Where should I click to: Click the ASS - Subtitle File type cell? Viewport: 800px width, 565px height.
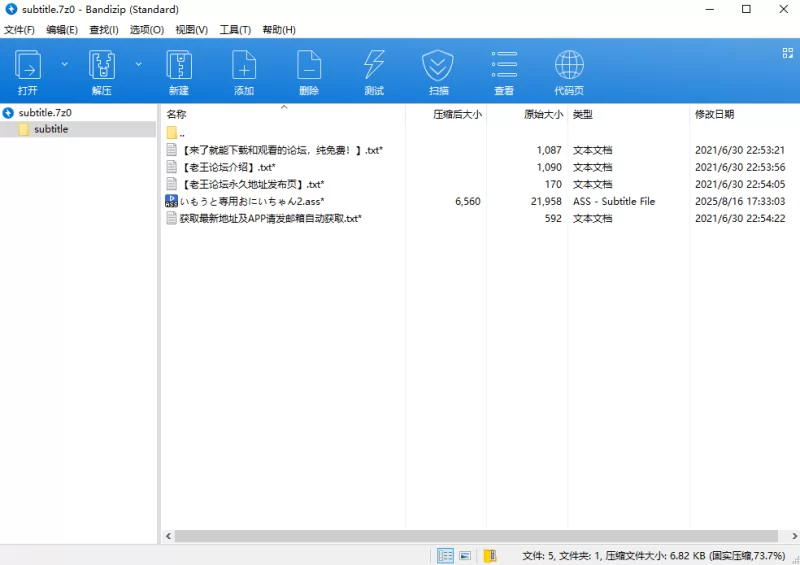point(614,201)
